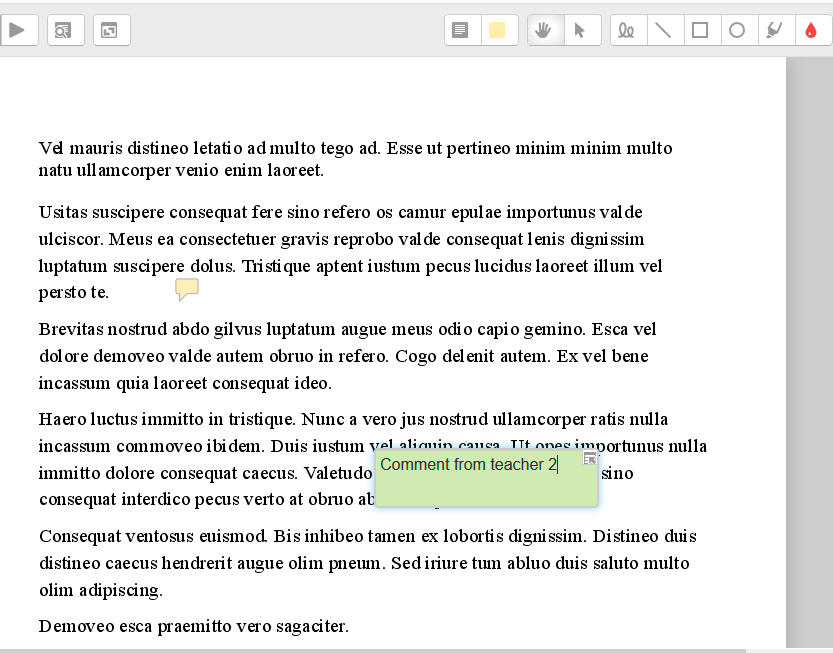Click the line 'Demoveo esca praemitto vero sagaciter.'
Screen dimensions: 833x653
(x=194, y=626)
